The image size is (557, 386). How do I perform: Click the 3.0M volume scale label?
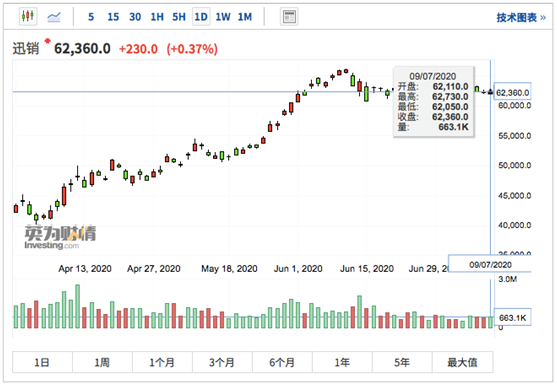click(508, 279)
